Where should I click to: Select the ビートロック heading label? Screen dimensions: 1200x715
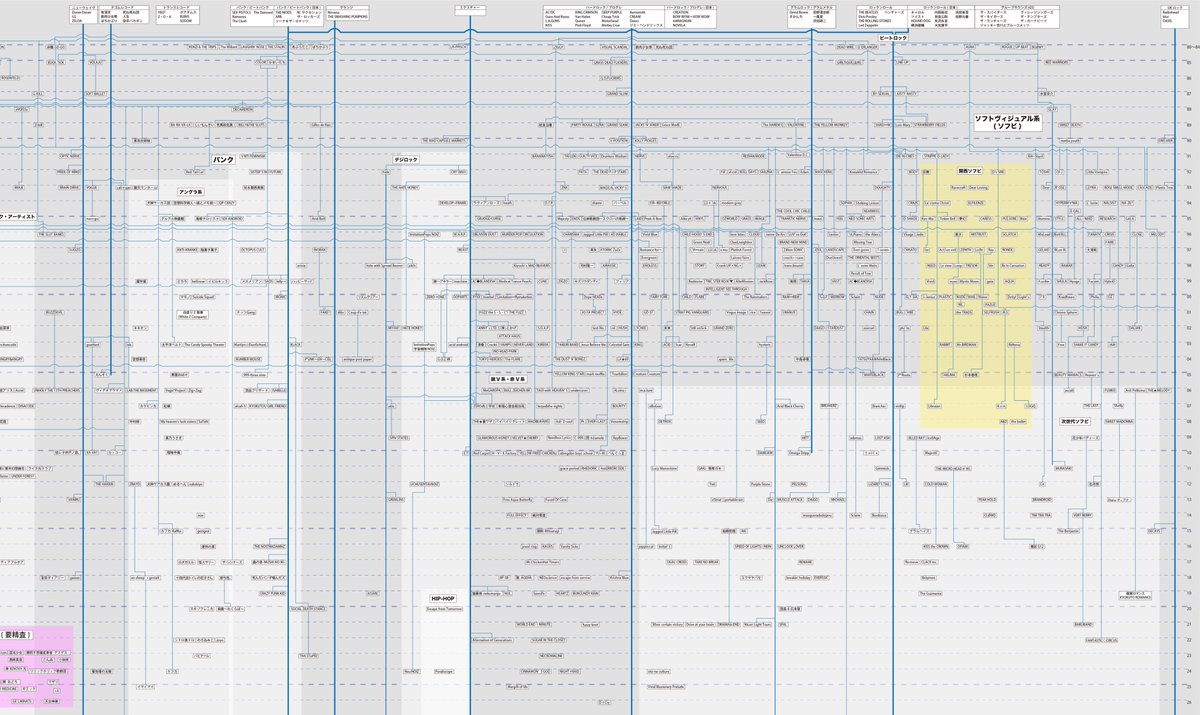pyautogui.click(x=893, y=36)
